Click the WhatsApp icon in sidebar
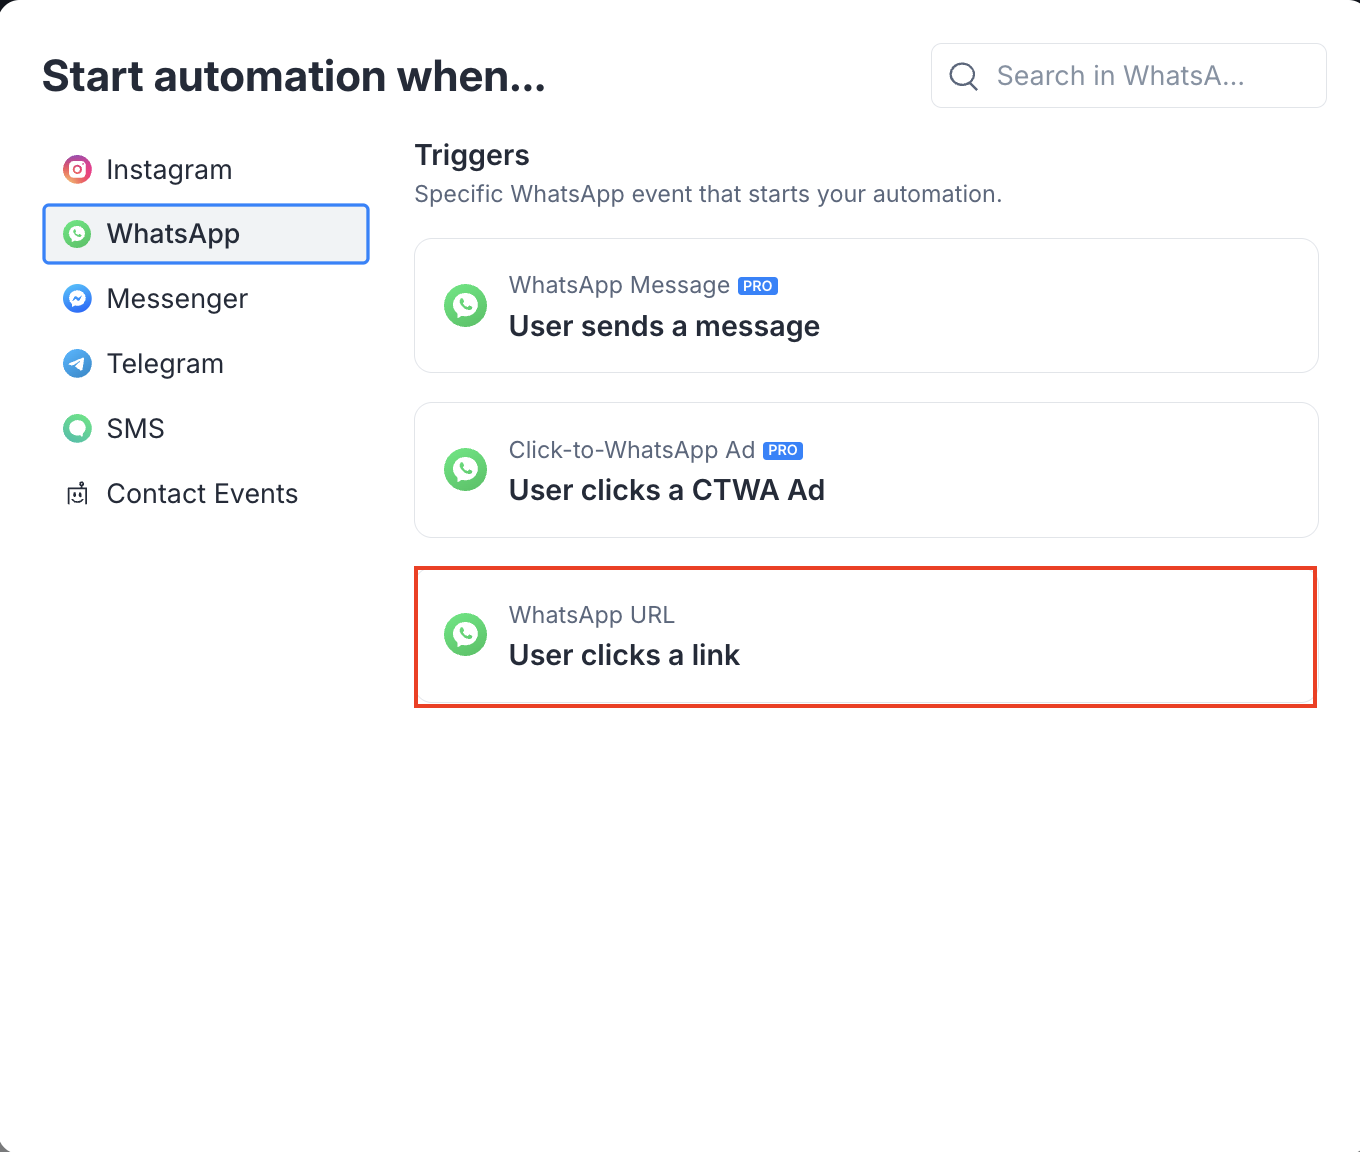 tap(77, 234)
